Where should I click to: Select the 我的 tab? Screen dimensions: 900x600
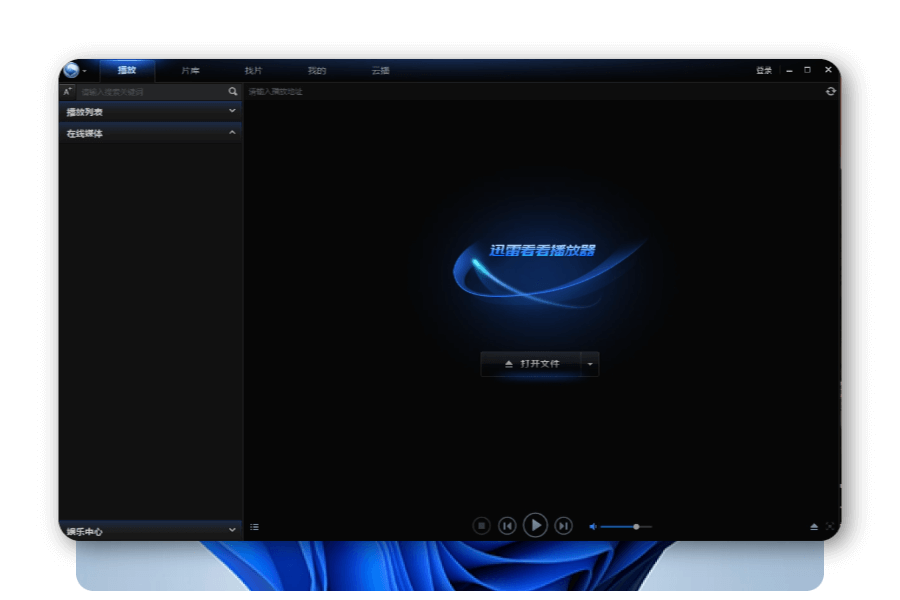[x=317, y=71]
